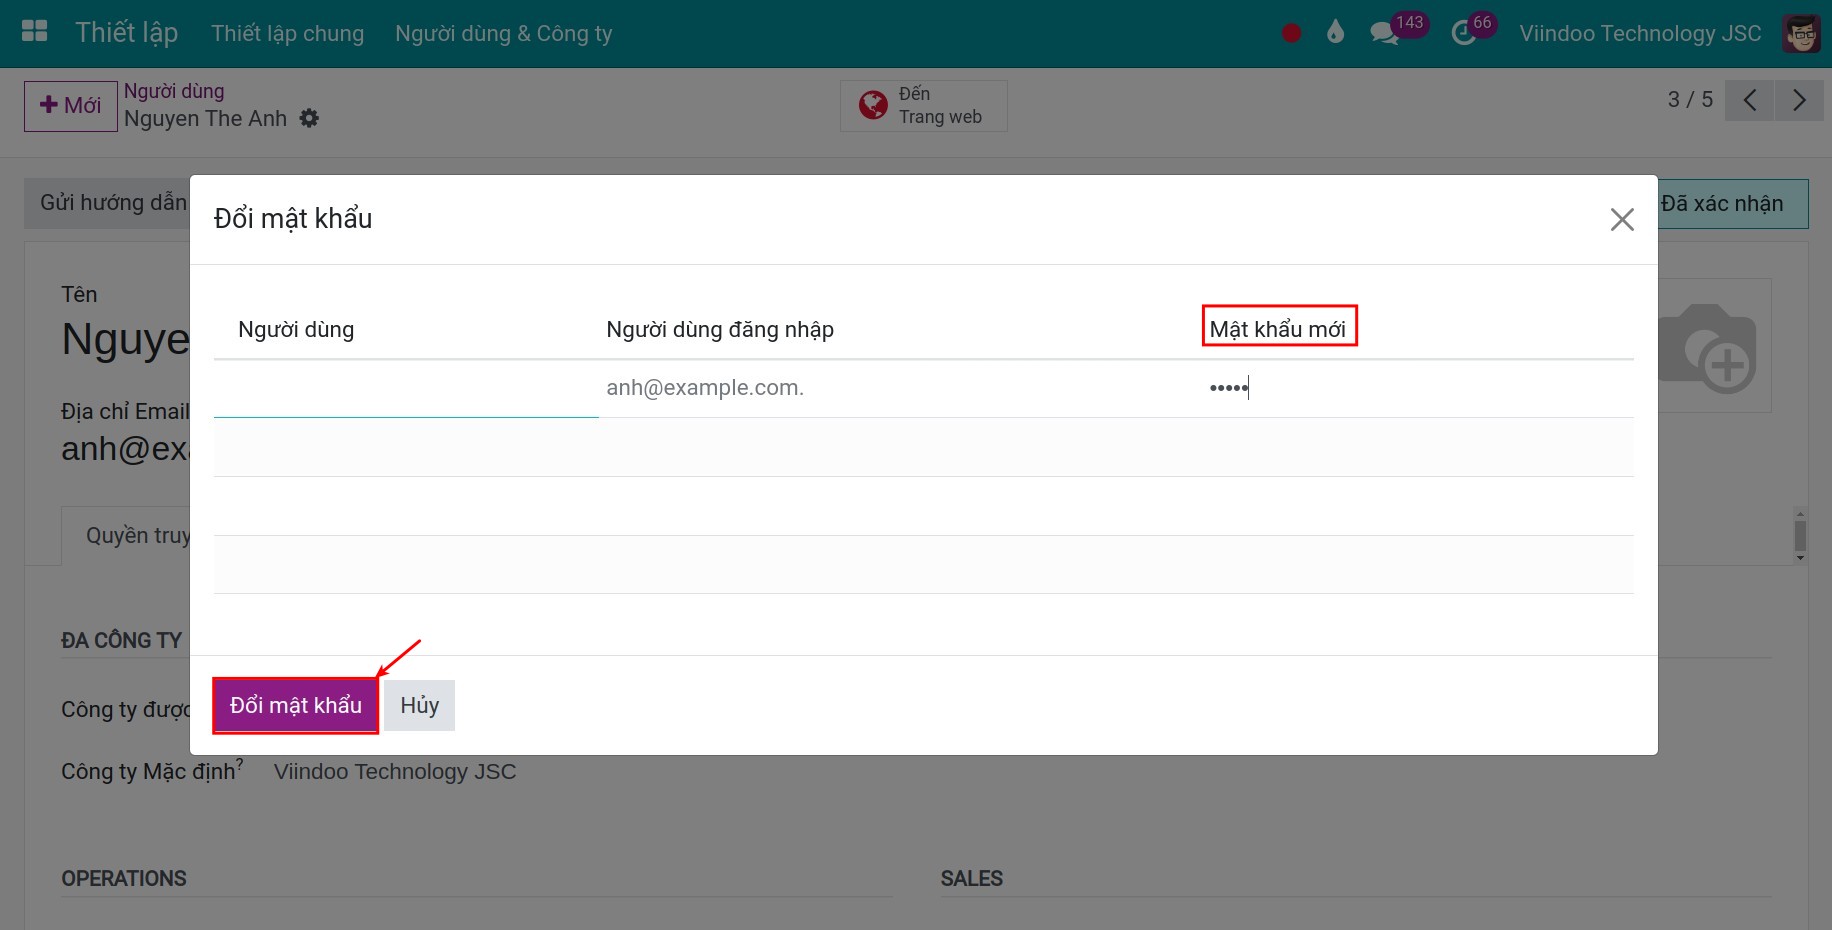The width and height of the screenshot is (1832, 930).
Task: Close the Đổi mật khẩu dialog
Action: [x=1622, y=219]
